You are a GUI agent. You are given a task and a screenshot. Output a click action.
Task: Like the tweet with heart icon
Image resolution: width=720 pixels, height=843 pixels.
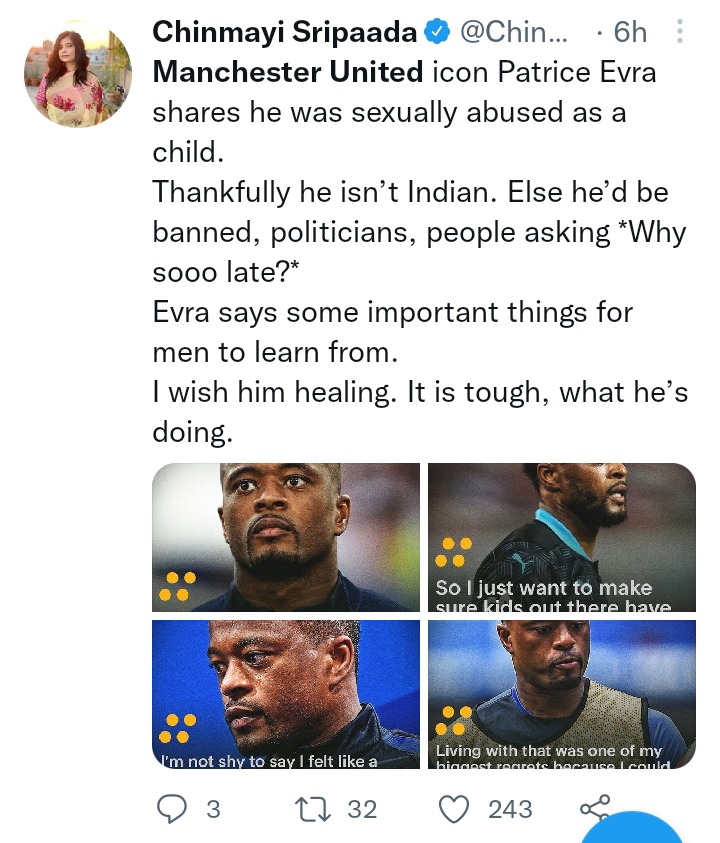pyautogui.click(x=454, y=809)
